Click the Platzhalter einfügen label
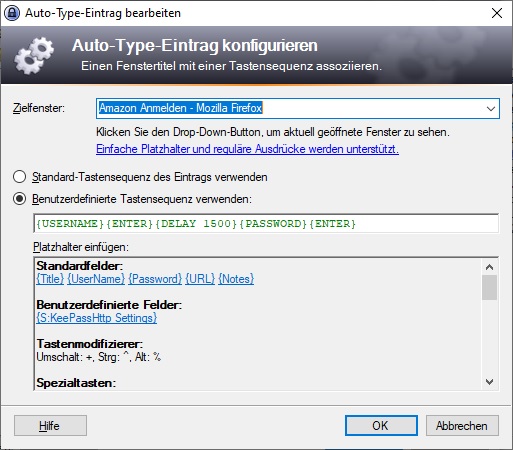The height and width of the screenshot is (450, 513). tap(81, 247)
